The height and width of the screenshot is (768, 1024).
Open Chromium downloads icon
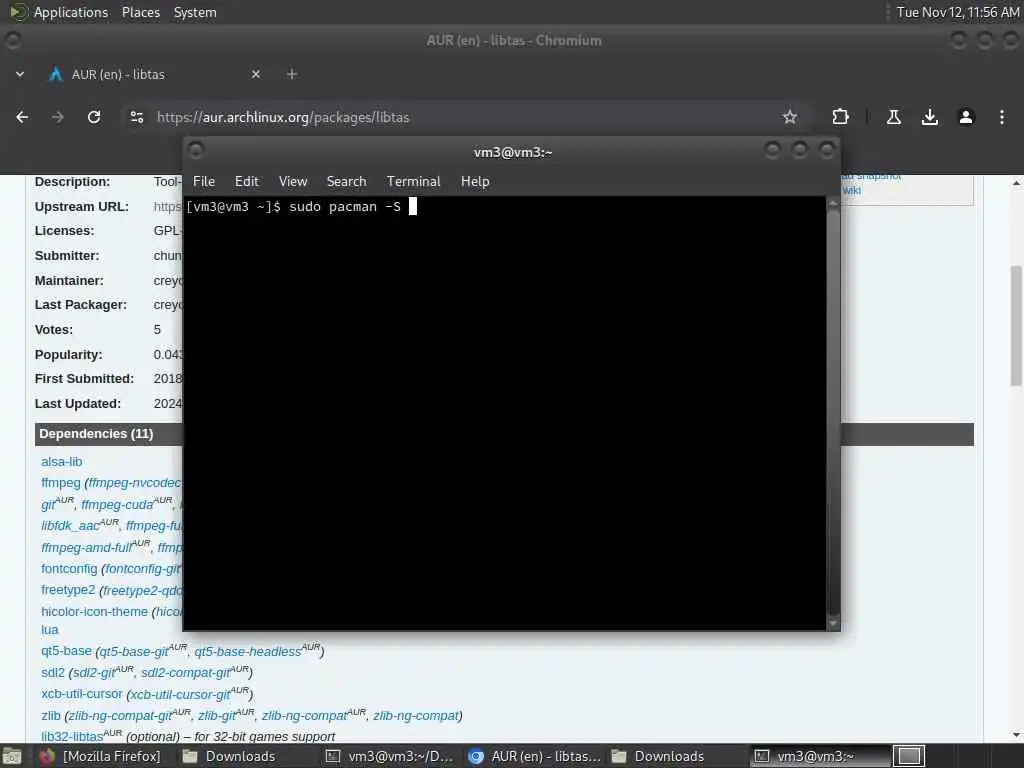tap(929, 117)
